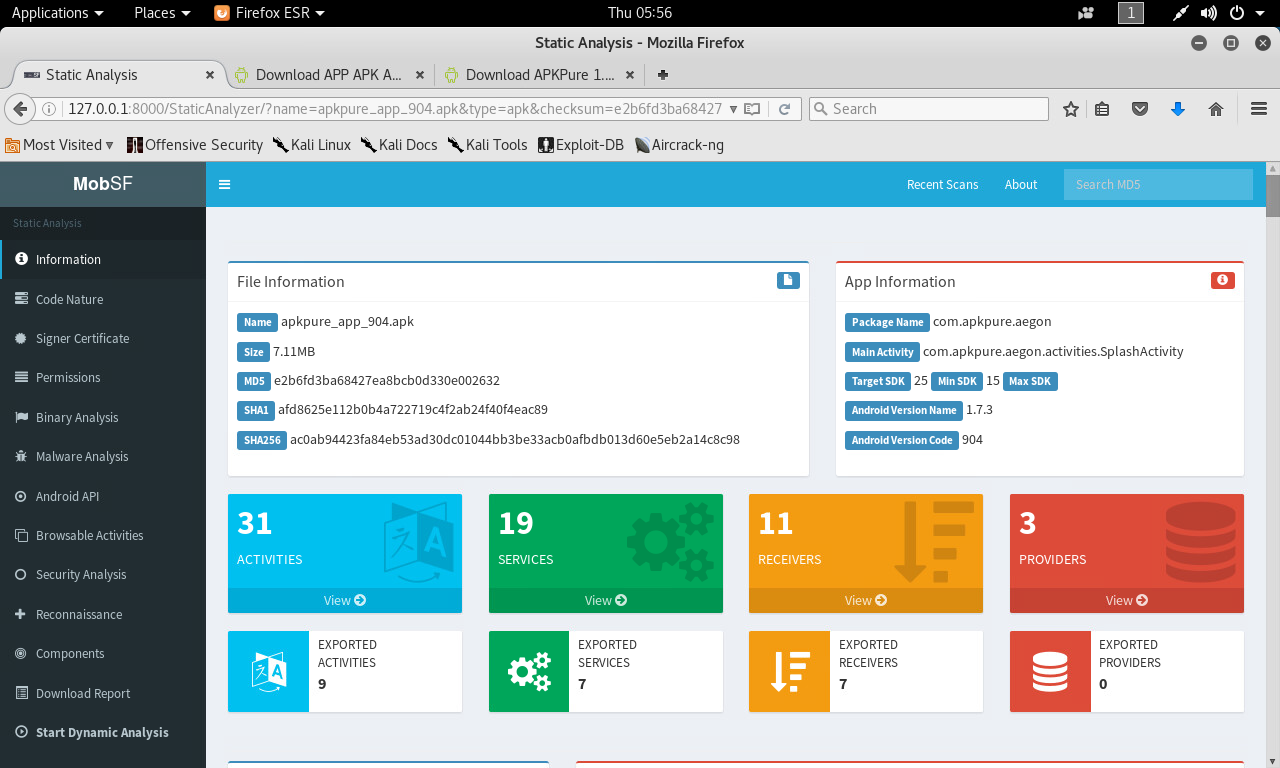Viewport: 1280px width, 768px height.
Task: Open a new Firefox tab
Action: click(x=662, y=75)
